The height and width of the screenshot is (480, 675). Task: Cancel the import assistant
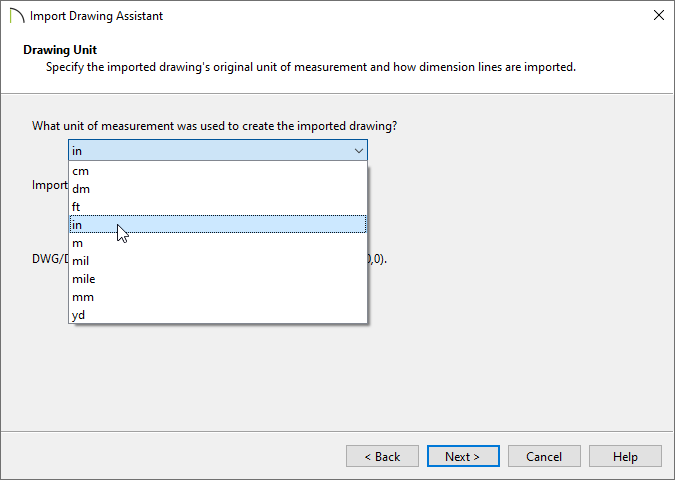click(x=544, y=456)
